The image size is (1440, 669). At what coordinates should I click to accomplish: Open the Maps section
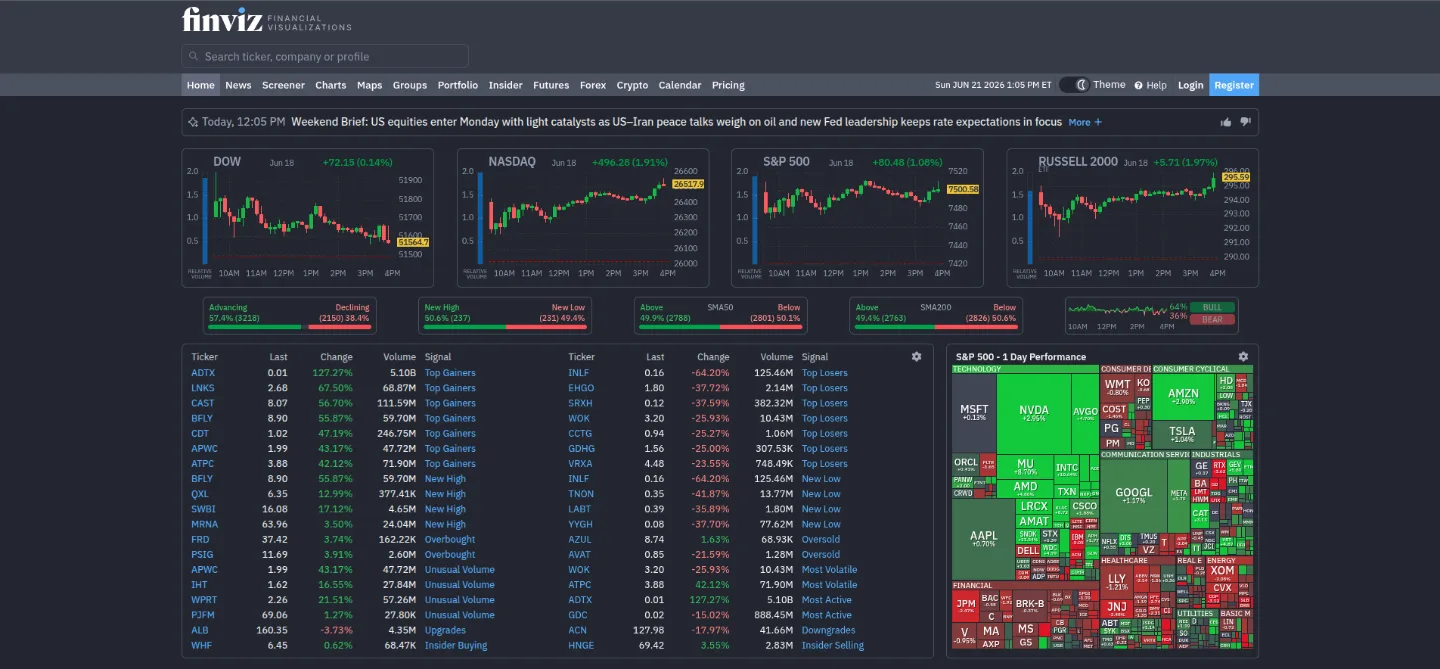coord(370,85)
